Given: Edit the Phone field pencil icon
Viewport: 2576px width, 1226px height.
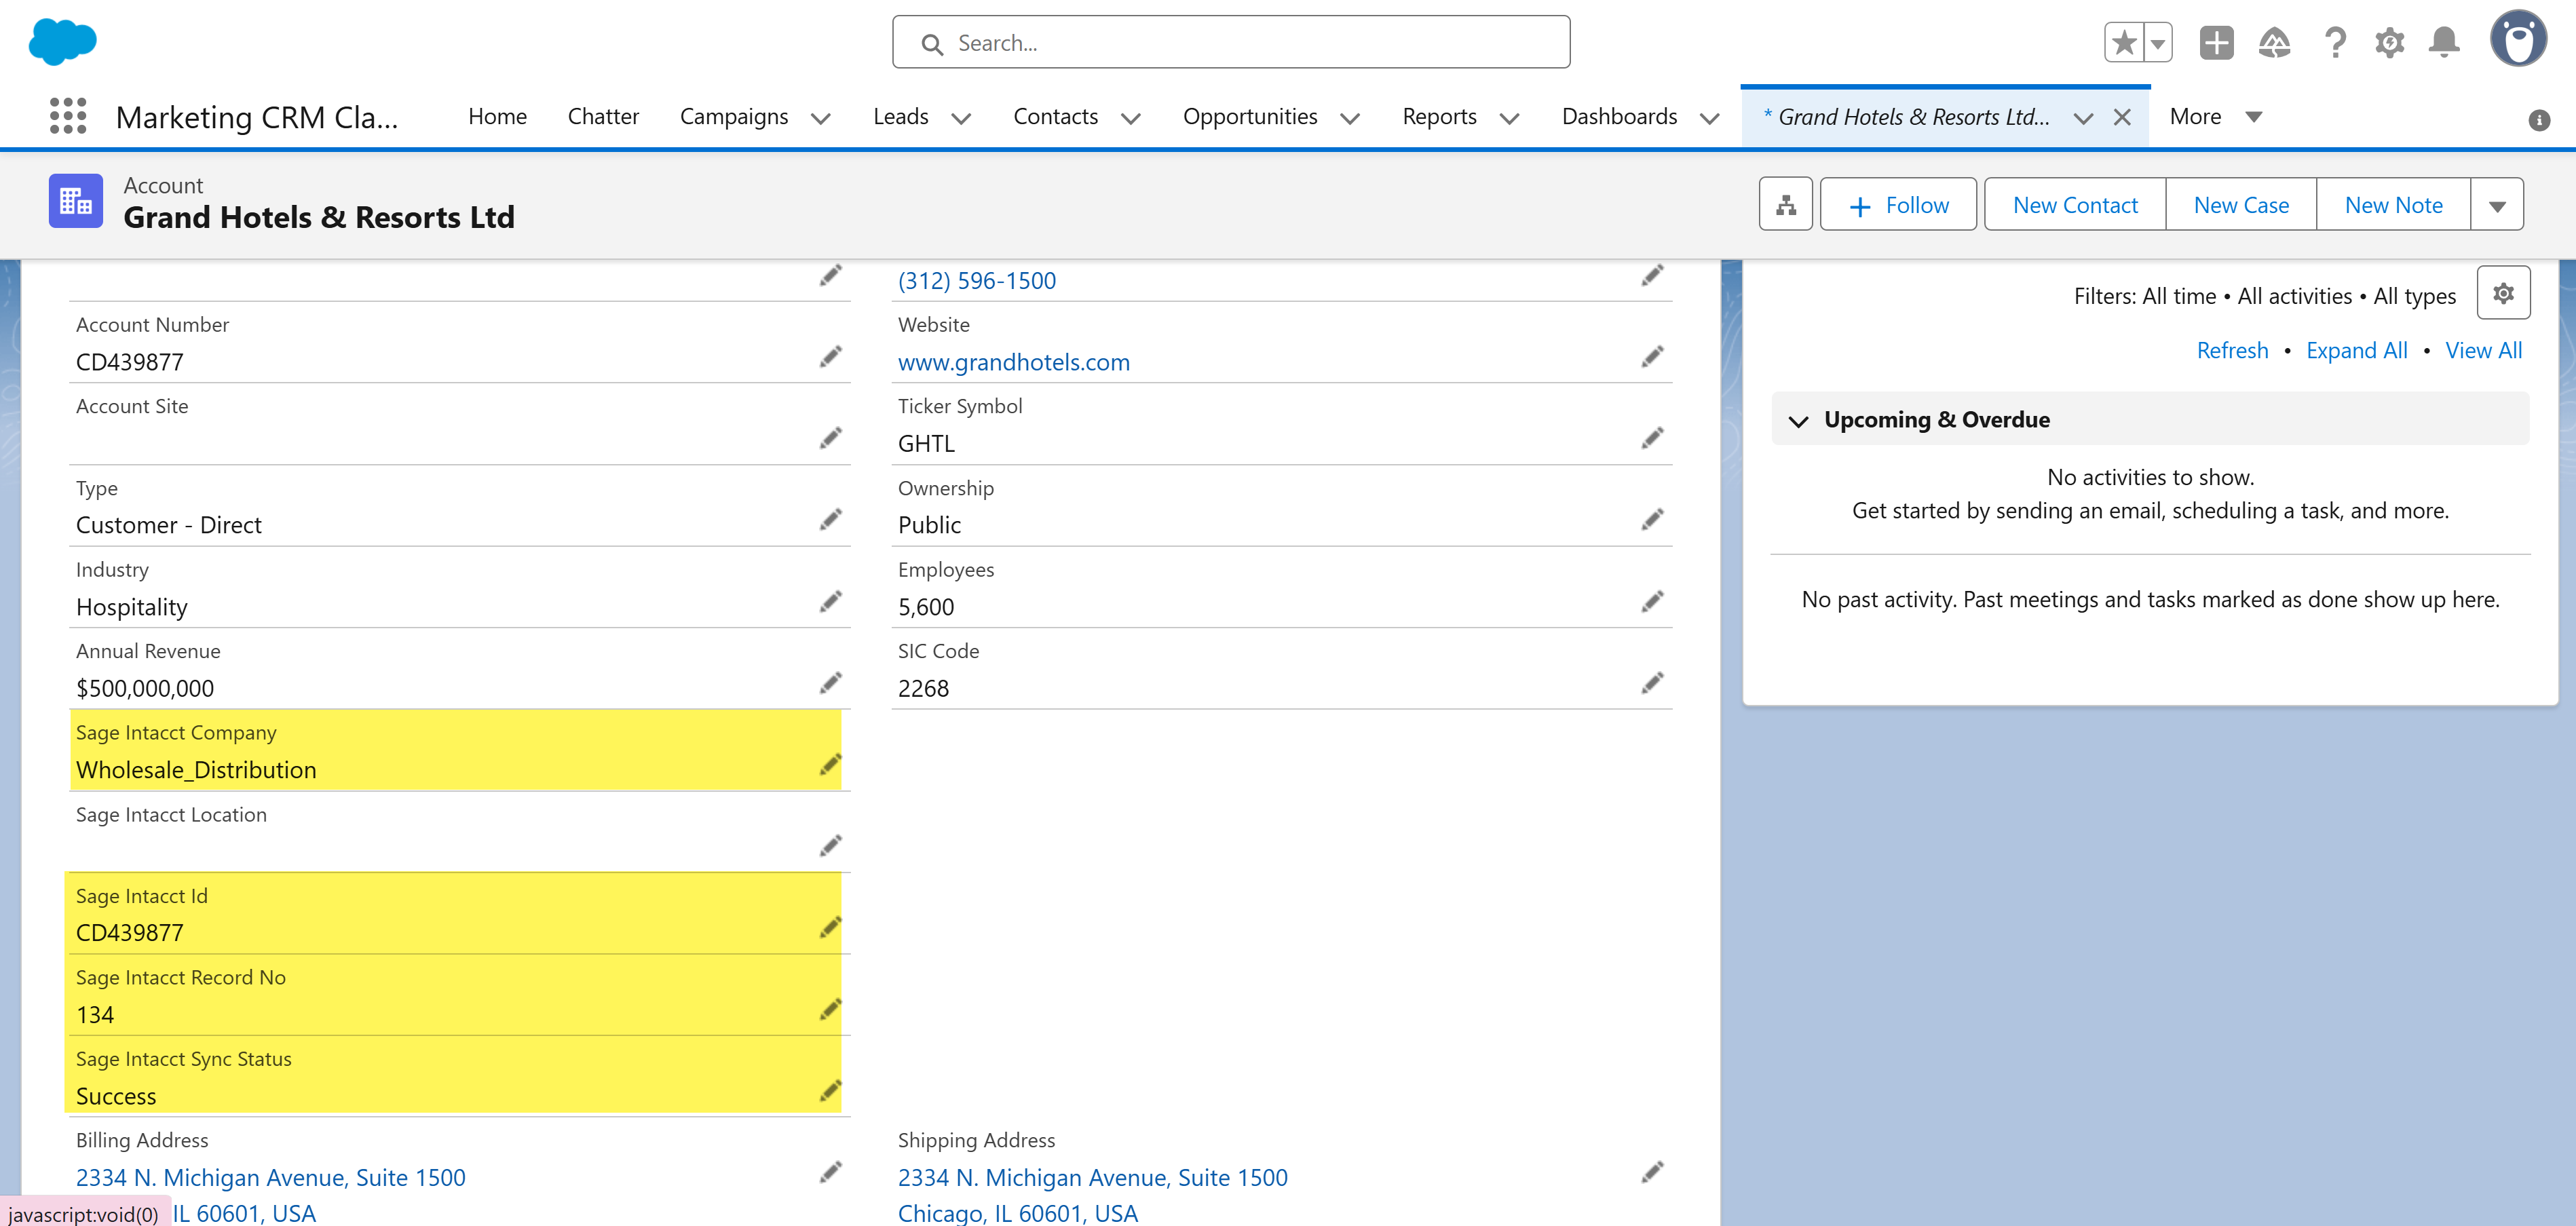Looking at the screenshot, I should [x=1652, y=275].
